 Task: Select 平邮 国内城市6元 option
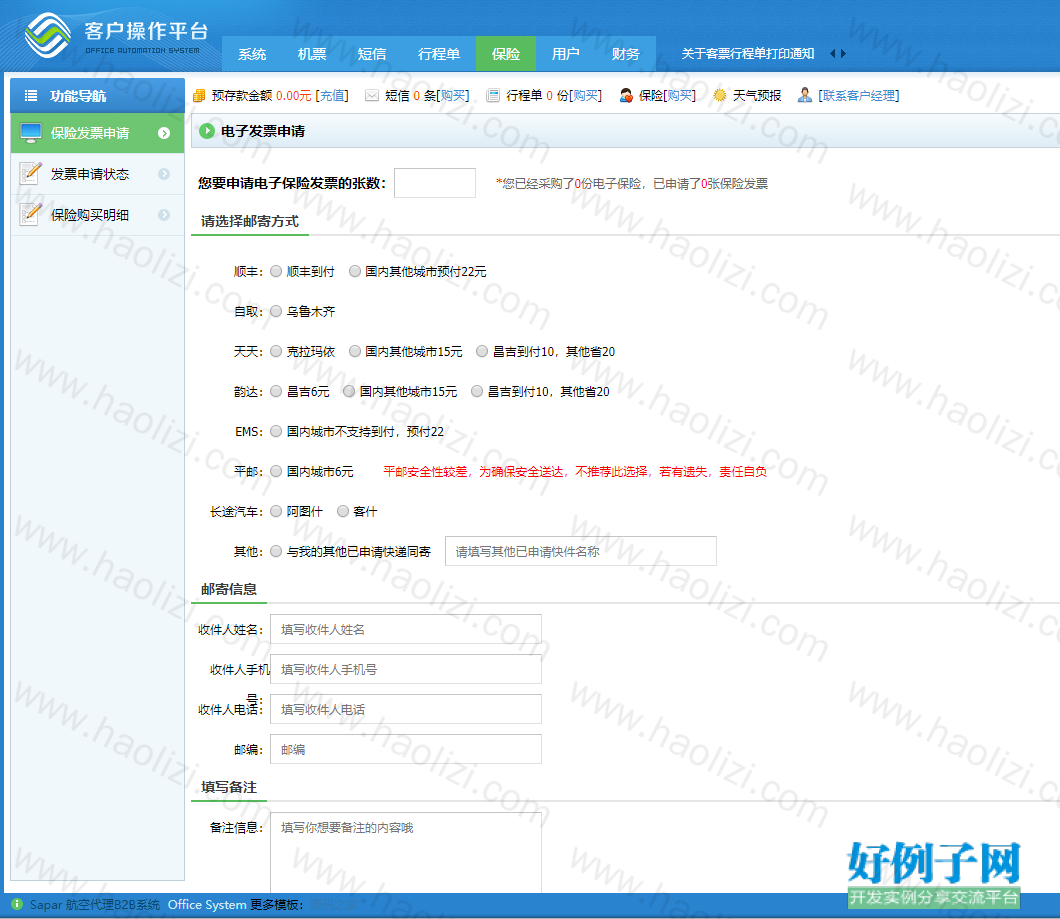(x=276, y=471)
